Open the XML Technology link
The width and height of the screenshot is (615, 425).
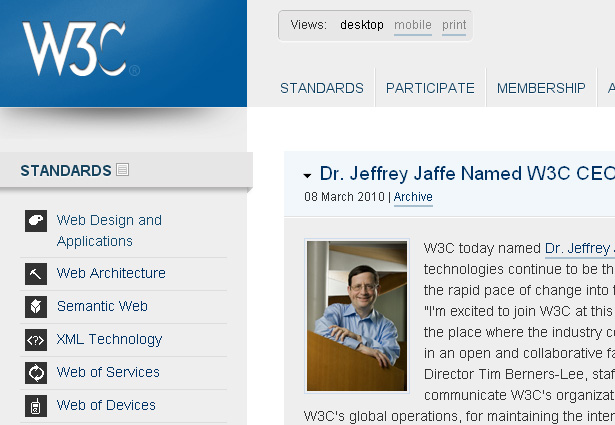109,339
